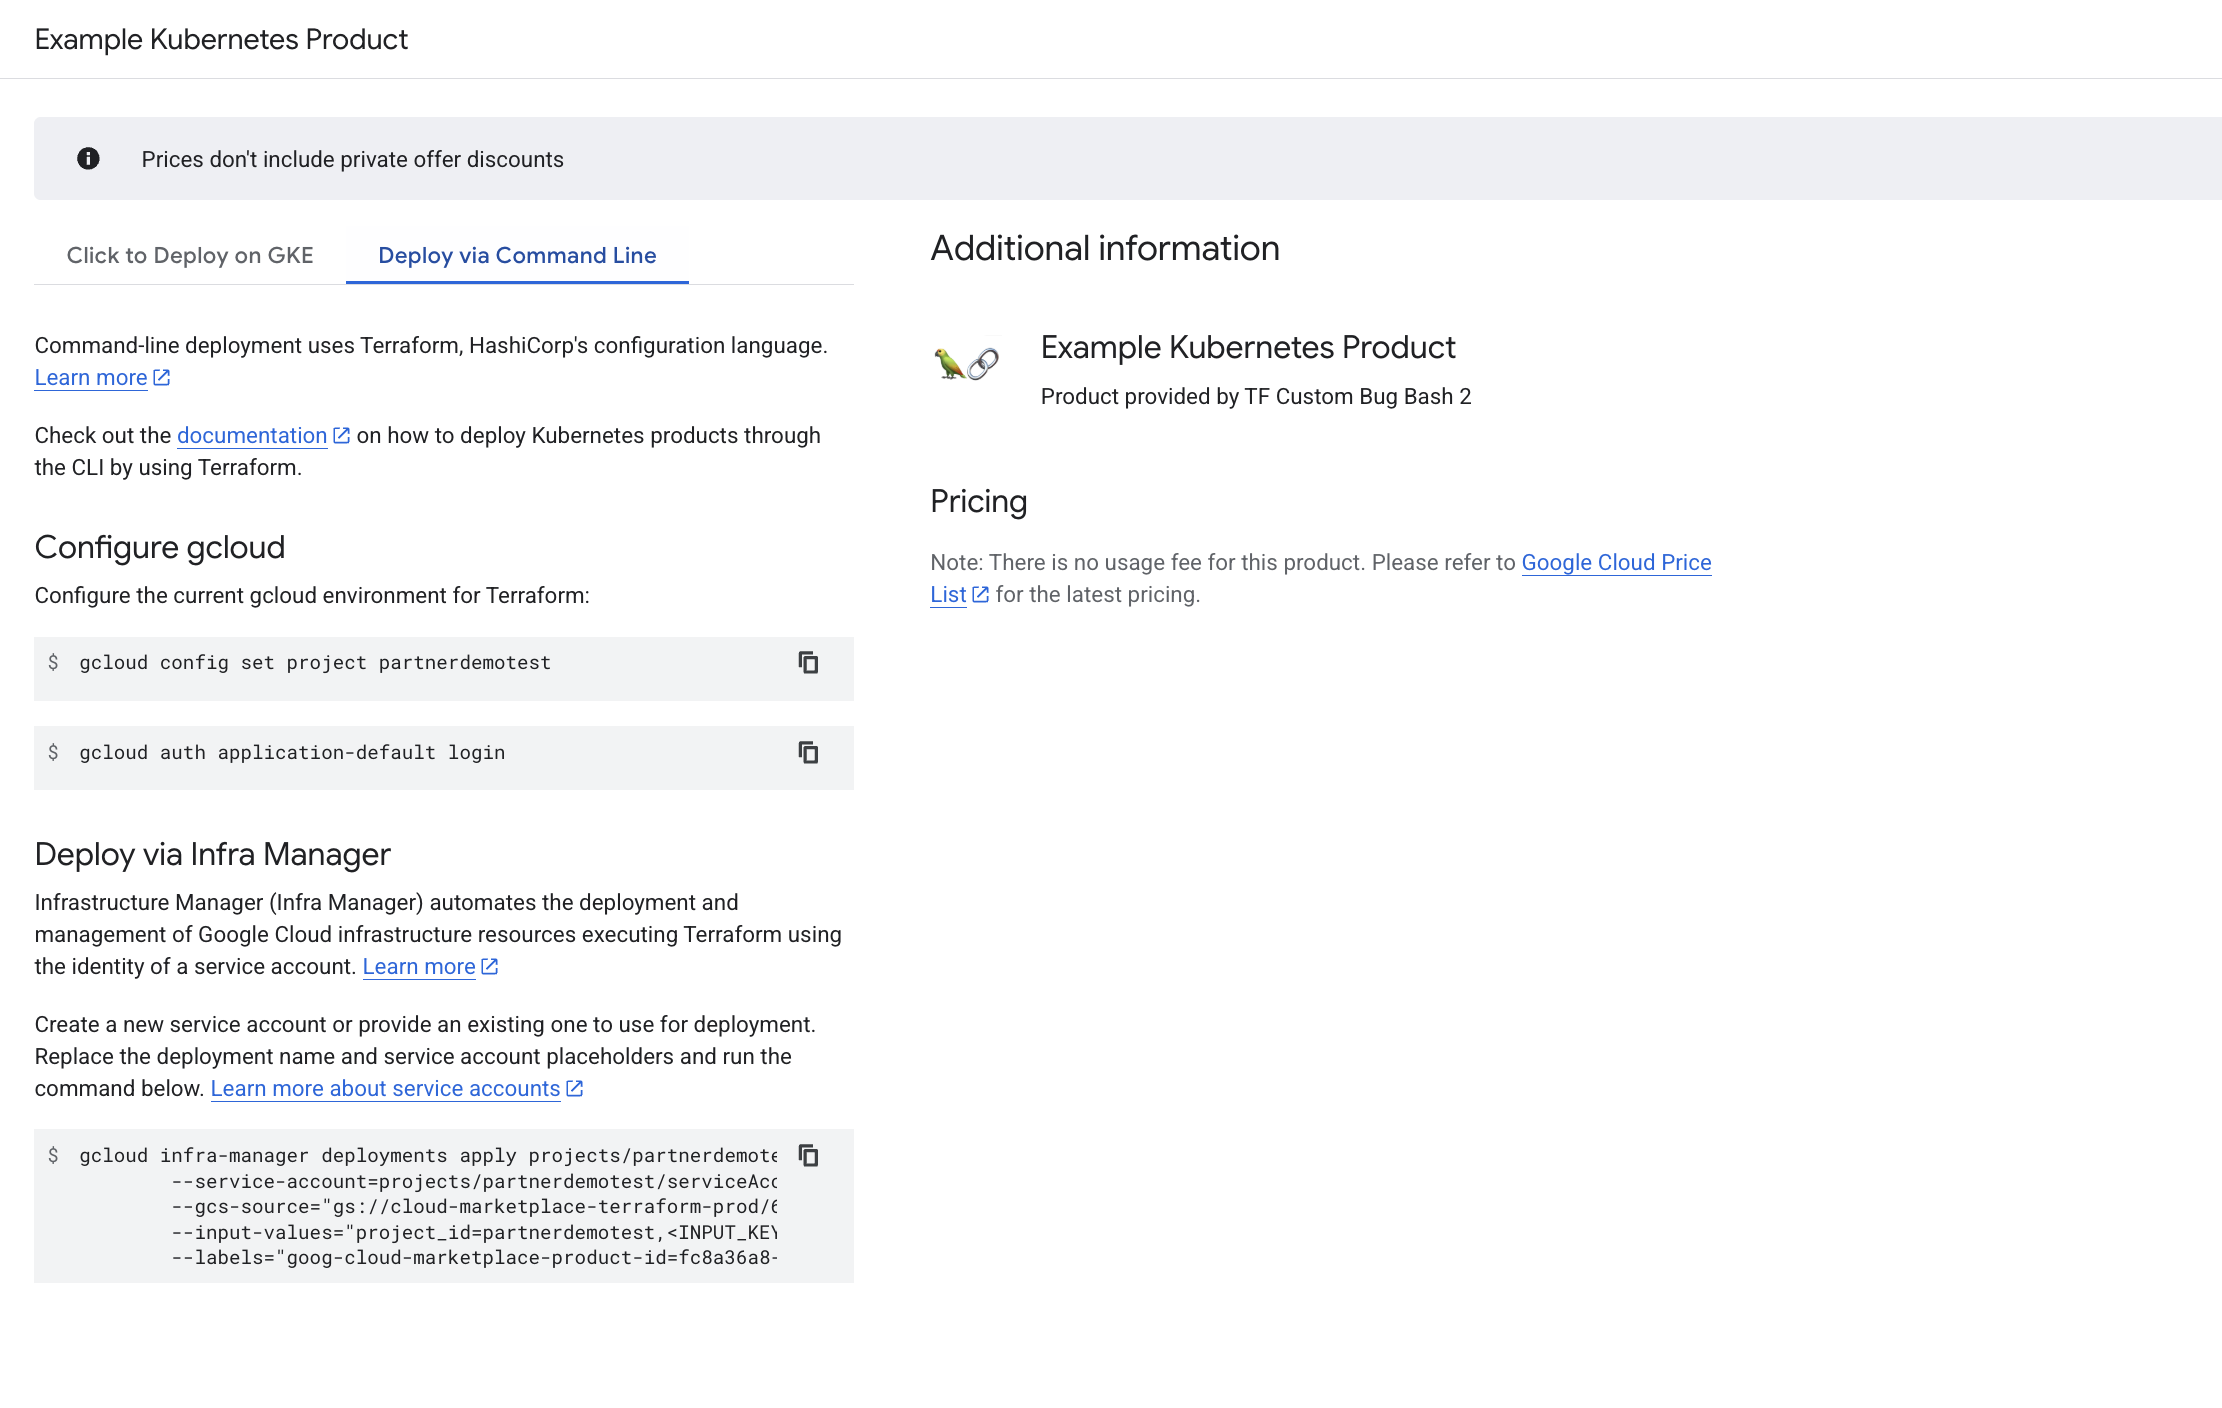Open the documentation link
The width and height of the screenshot is (2222, 1408).
[x=252, y=435]
